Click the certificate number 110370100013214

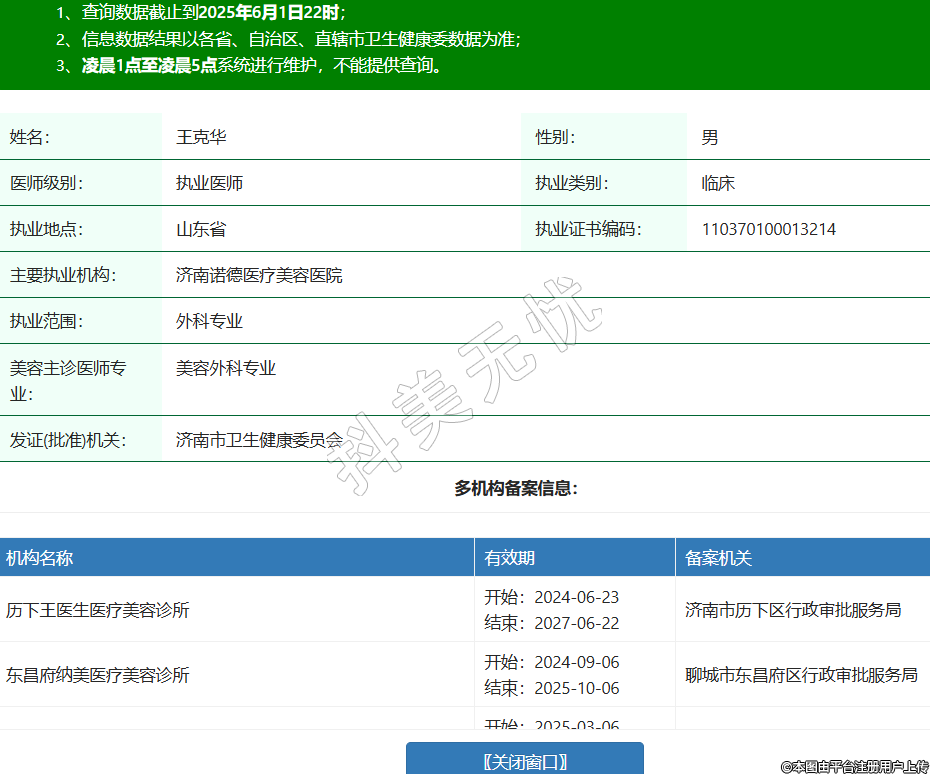pyautogui.click(x=768, y=229)
